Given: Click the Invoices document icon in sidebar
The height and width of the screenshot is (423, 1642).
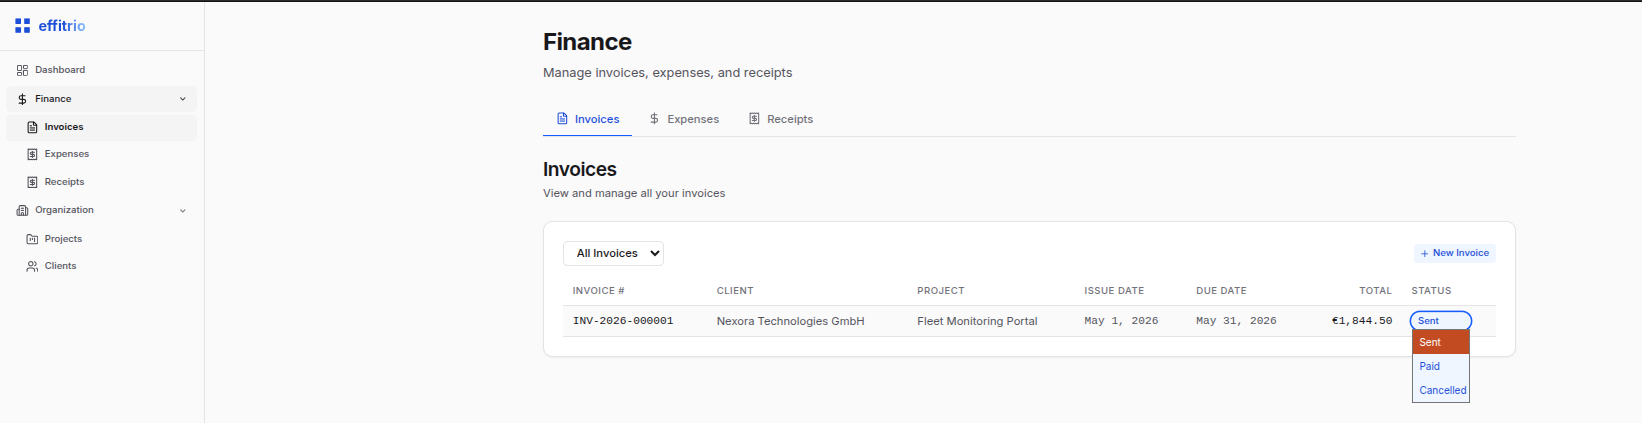Looking at the screenshot, I should 32,127.
